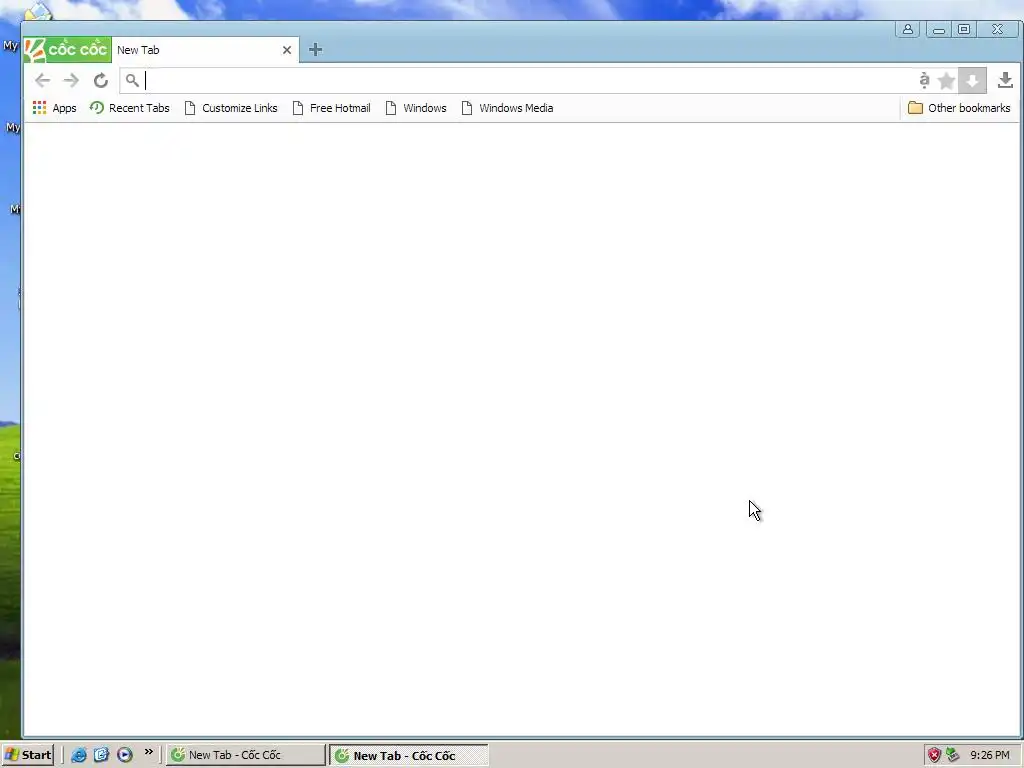This screenshot has height=768, width=1024.
Task: Toggle Vietnamese typing 'à' icon
Action: click(x=924, y=80)
